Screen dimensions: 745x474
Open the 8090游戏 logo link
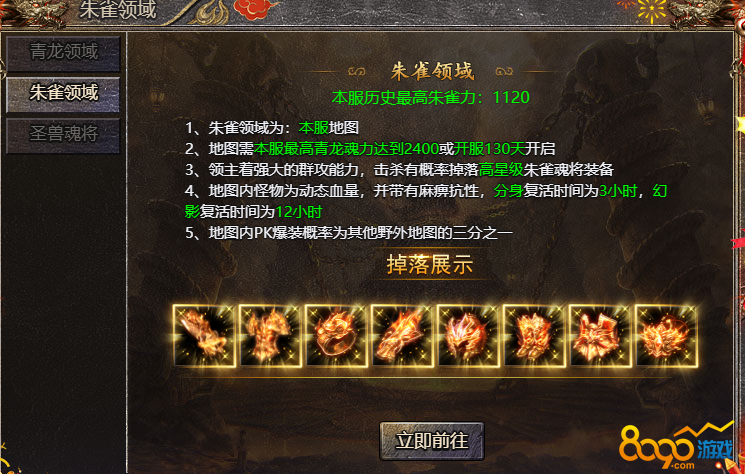pyautogui.click(x=677, y=446)
